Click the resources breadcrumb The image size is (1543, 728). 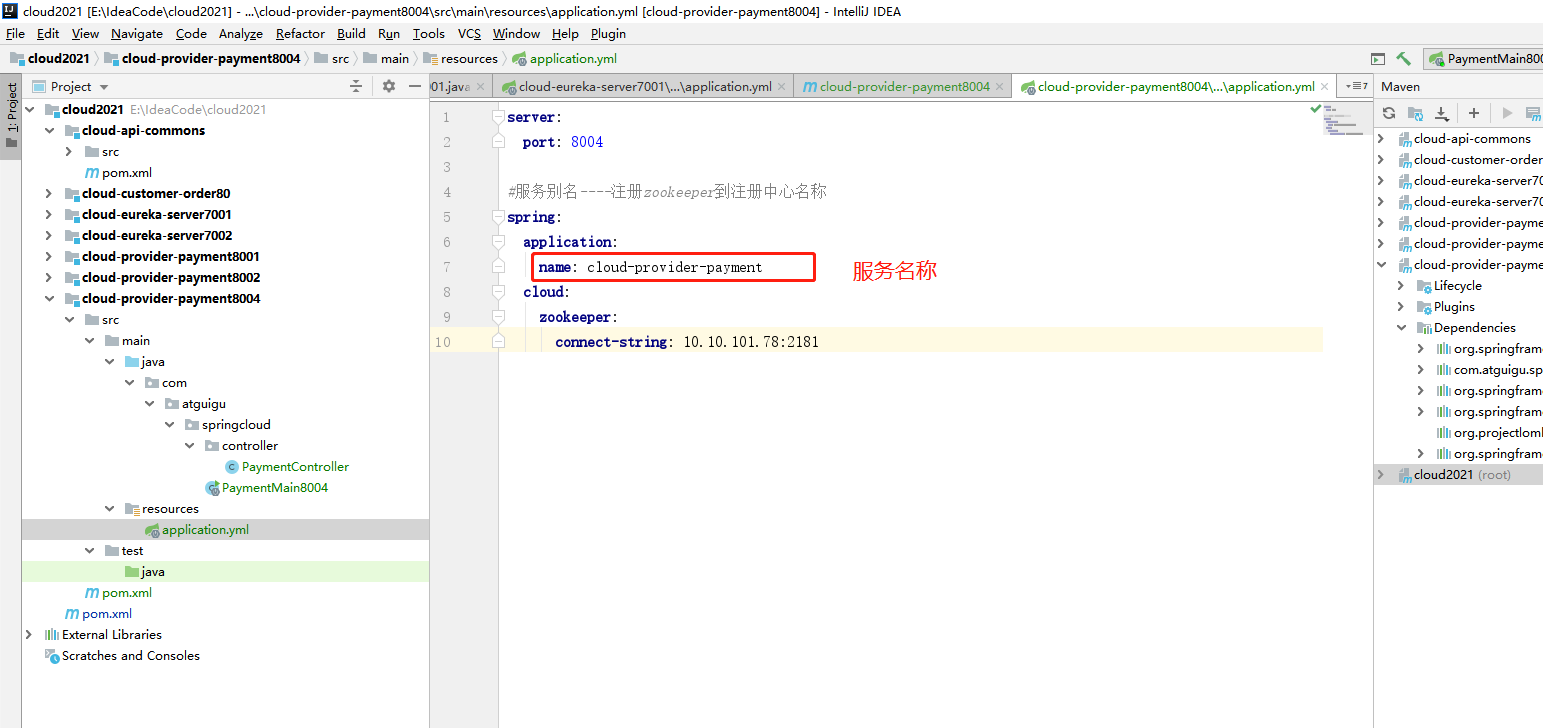pos(460,59)
